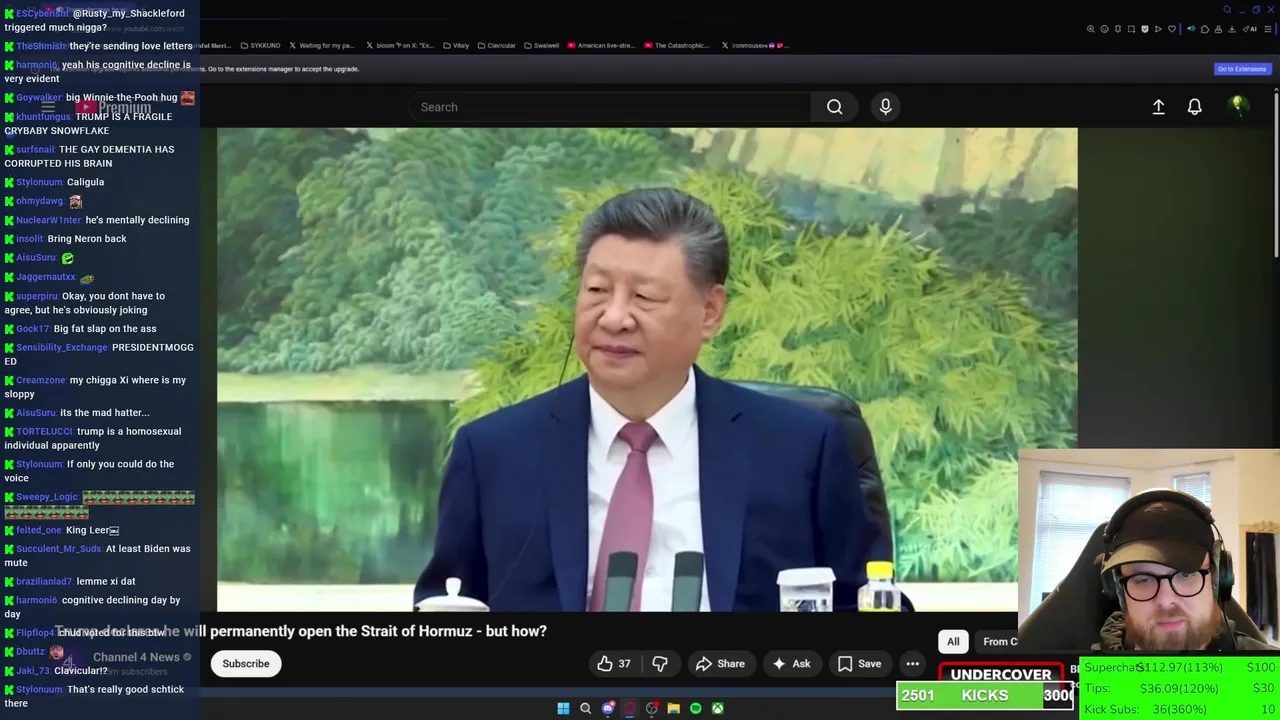The image size is (1280, 720).
Task: Click the Ask button under video
Action: point(791,664)
